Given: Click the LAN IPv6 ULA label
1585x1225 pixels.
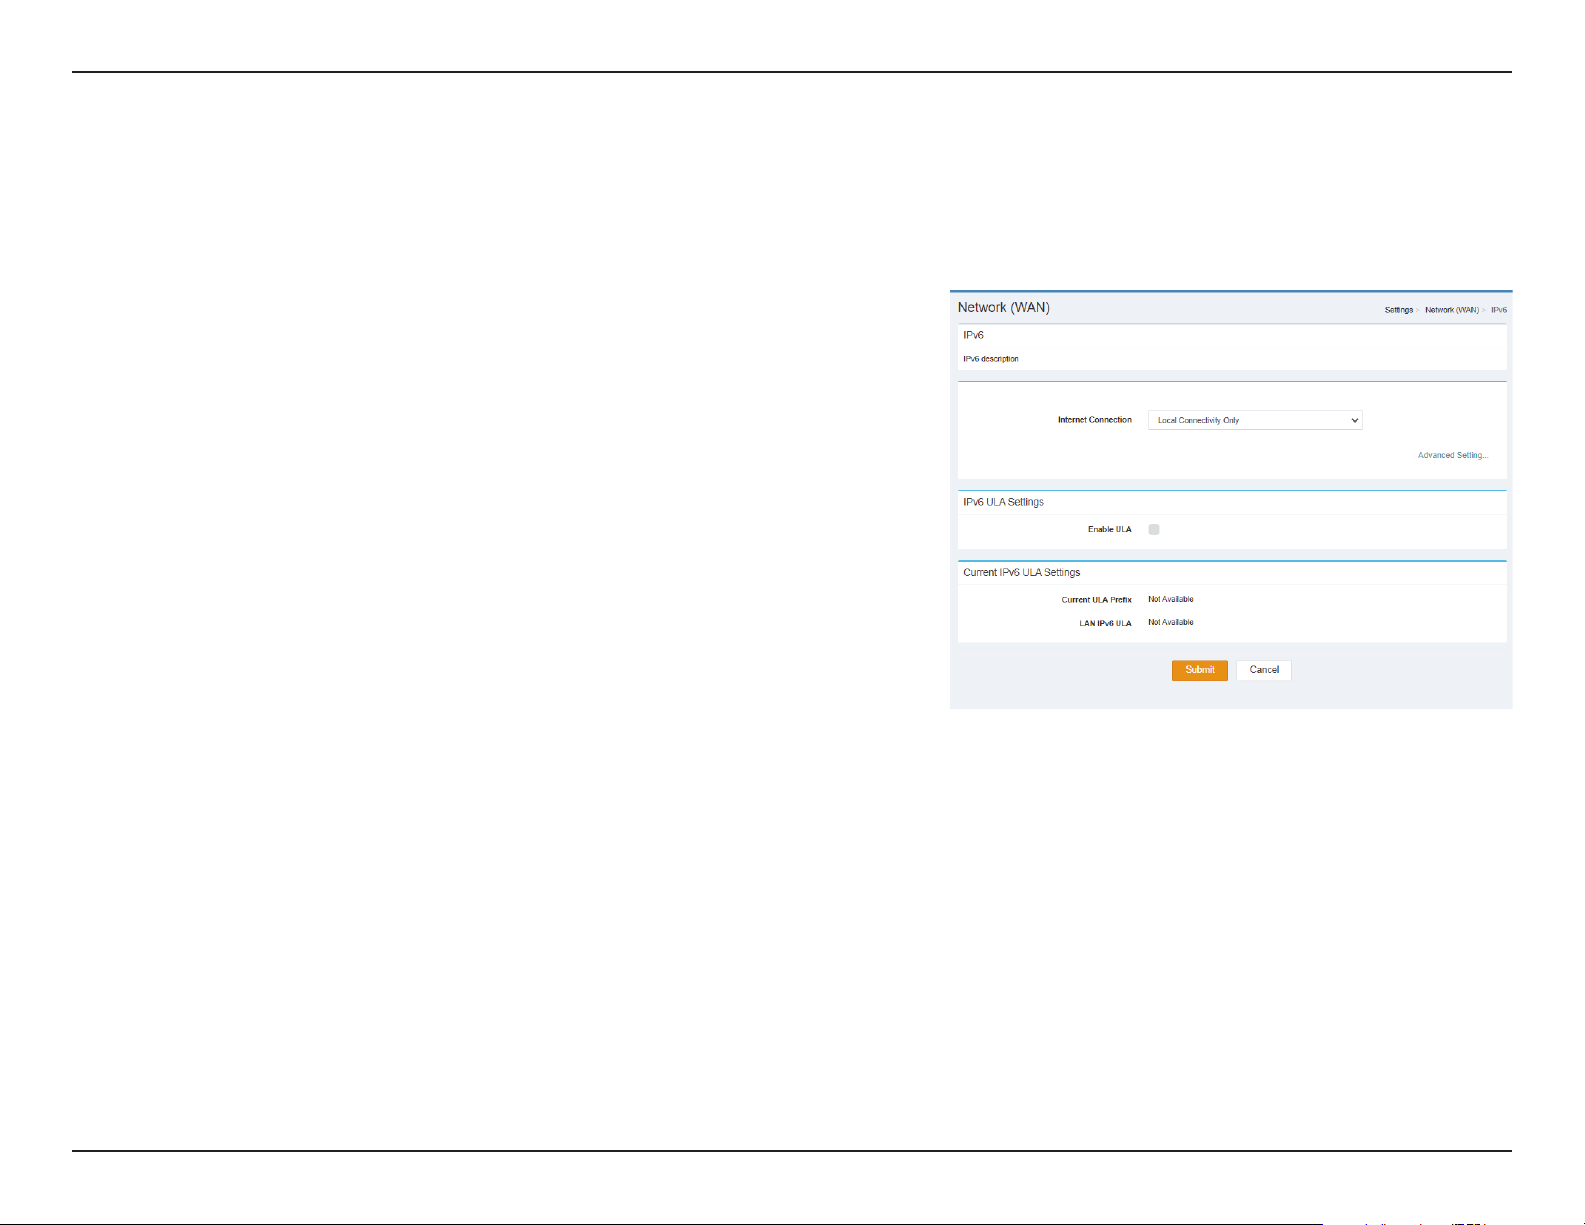Looking at the screenshot, I should (1105, 623).
